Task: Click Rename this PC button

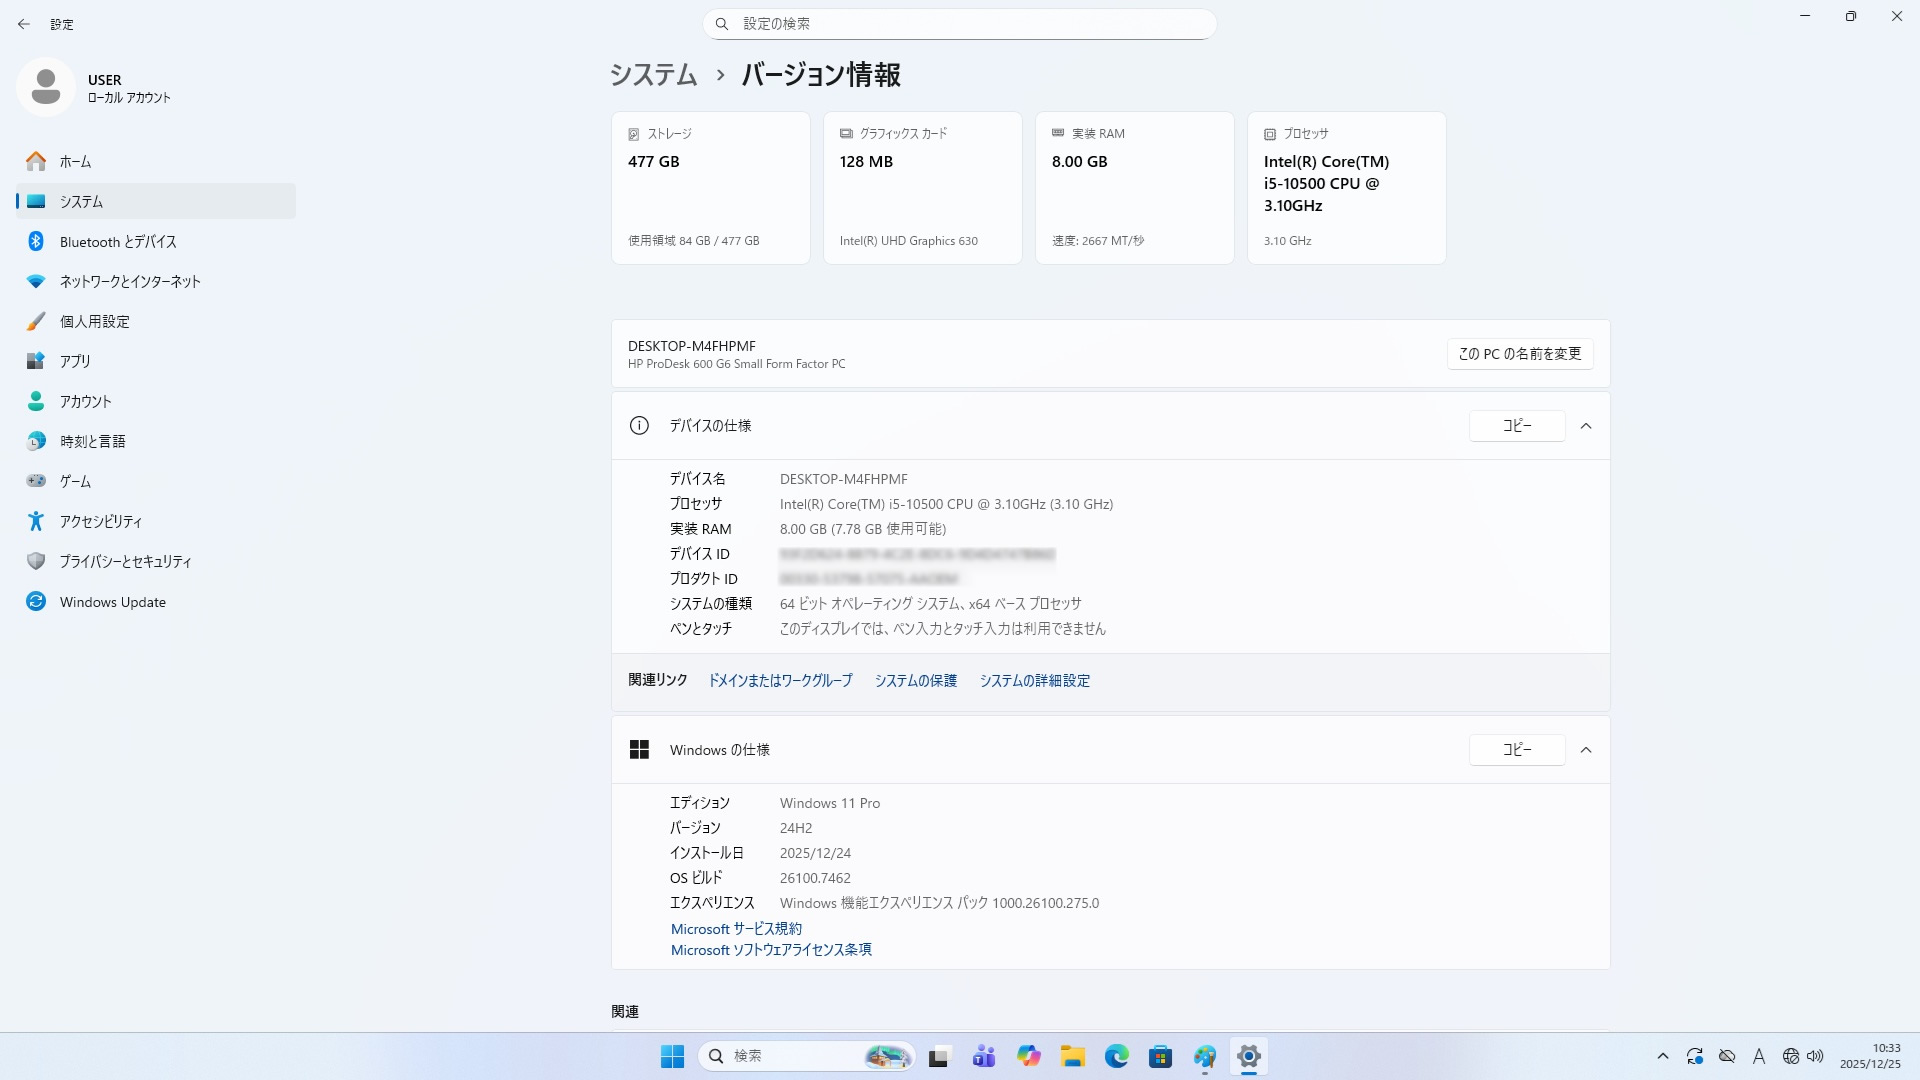Action: (1519, 354)
